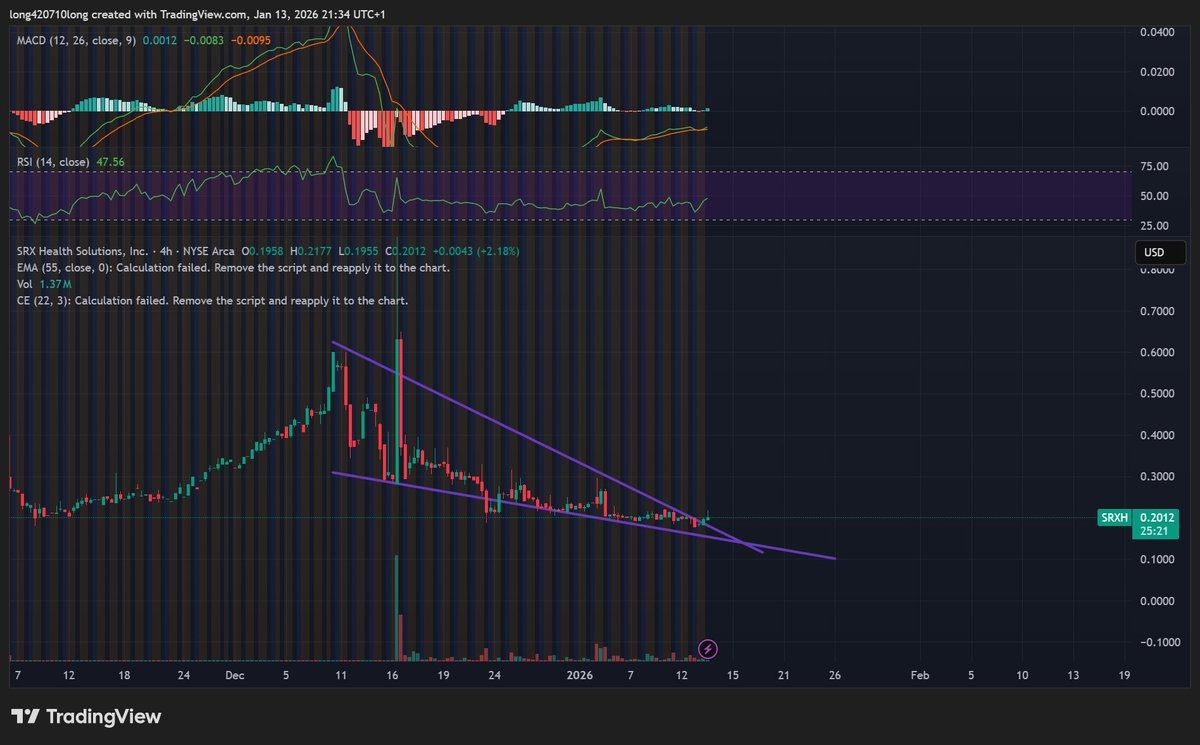Image resolution: width=1200 pixels, height=745 pixels.
Task: Click the 10 date label on time axis
Action: 1022,676
